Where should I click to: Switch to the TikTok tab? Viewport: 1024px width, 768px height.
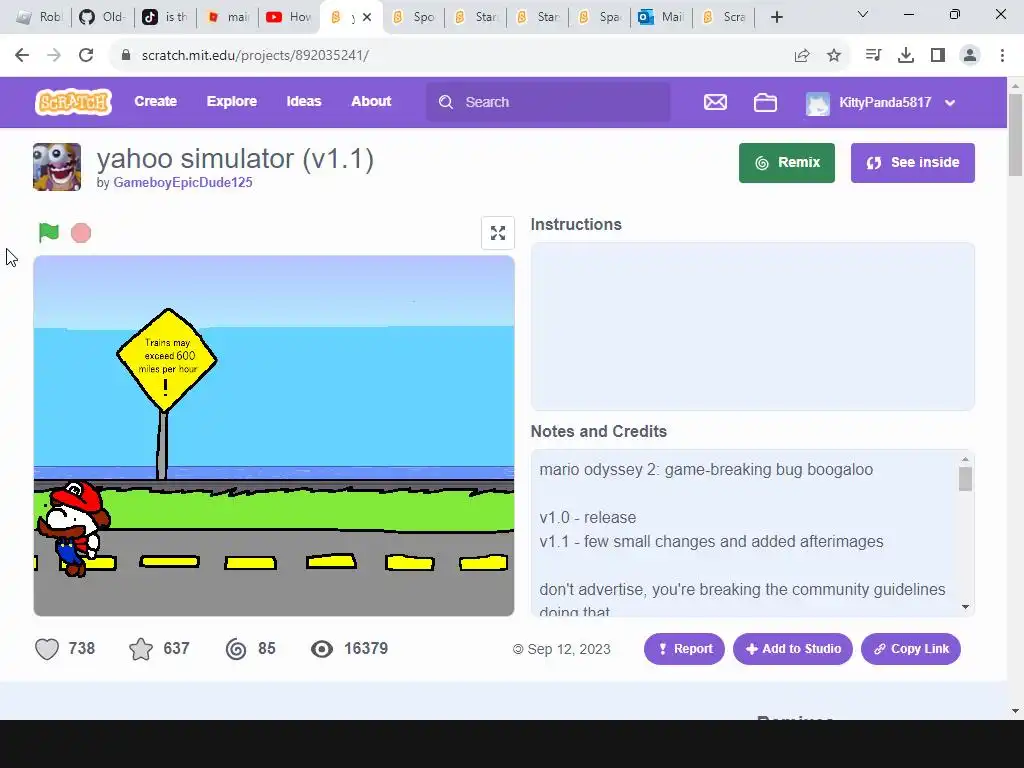click(165, 17)
